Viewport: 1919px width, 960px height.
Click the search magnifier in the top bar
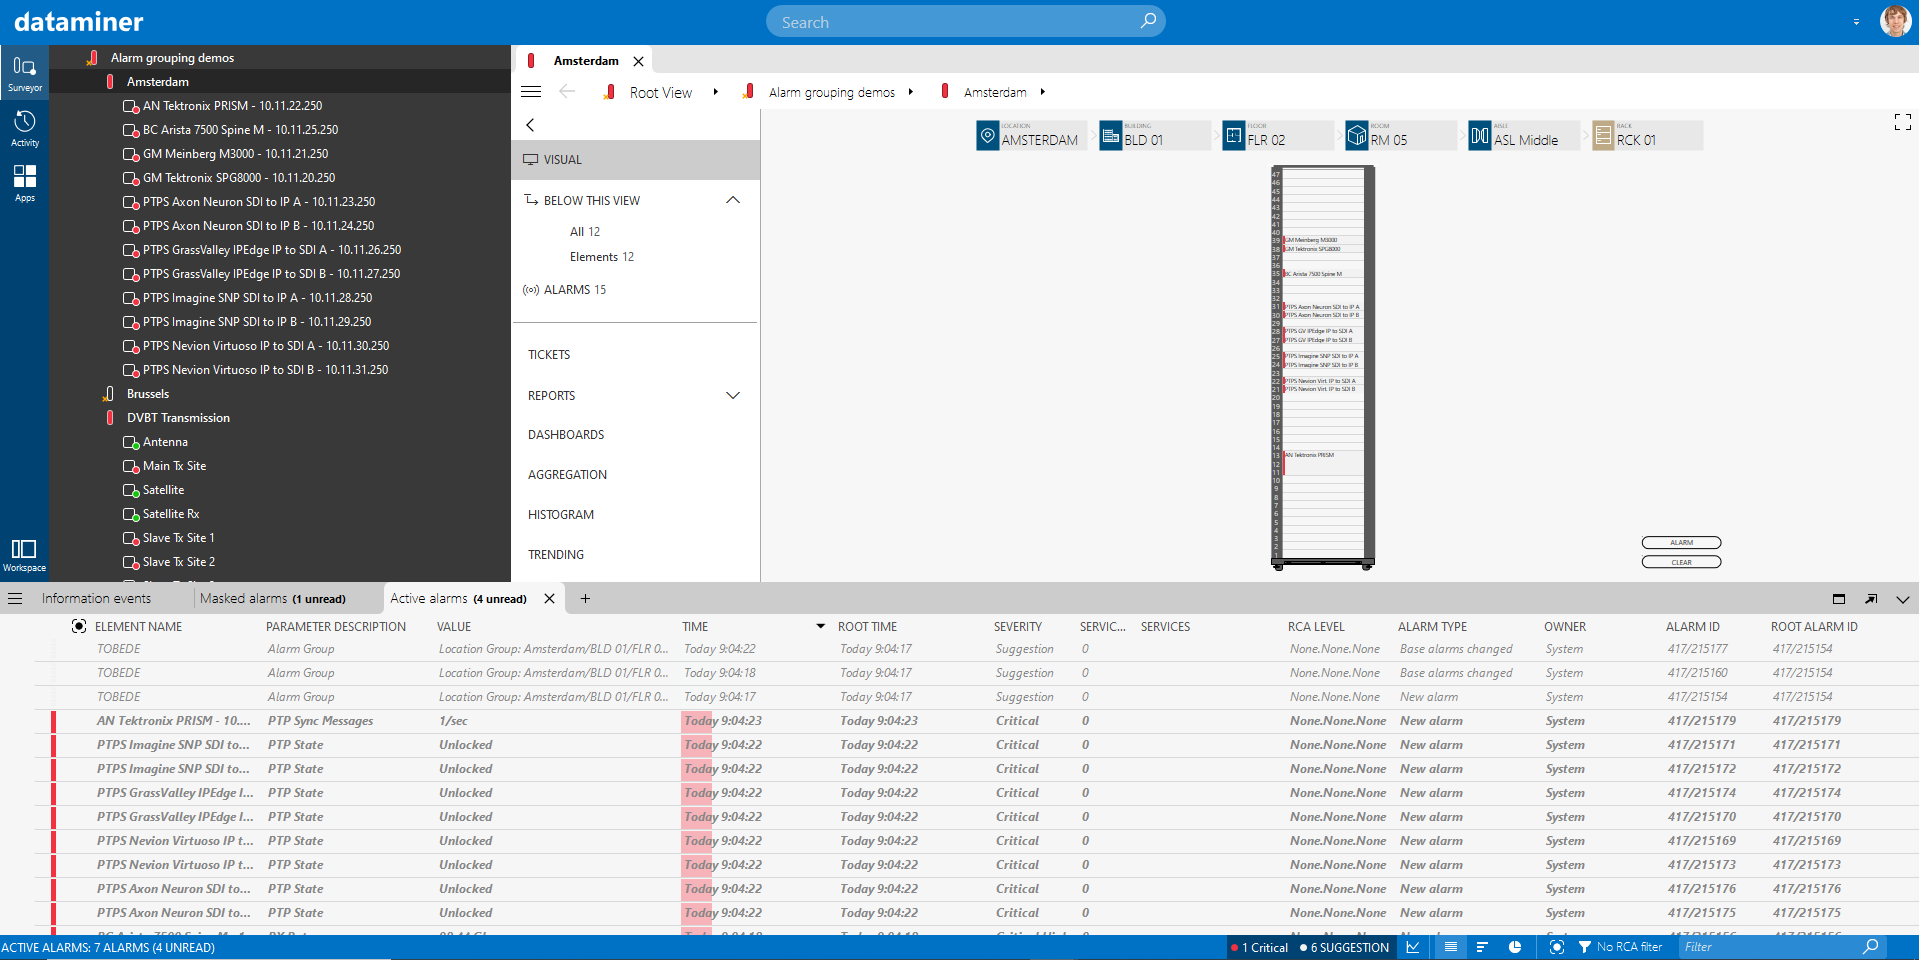pyautogui.click(x=1148, y=21)
